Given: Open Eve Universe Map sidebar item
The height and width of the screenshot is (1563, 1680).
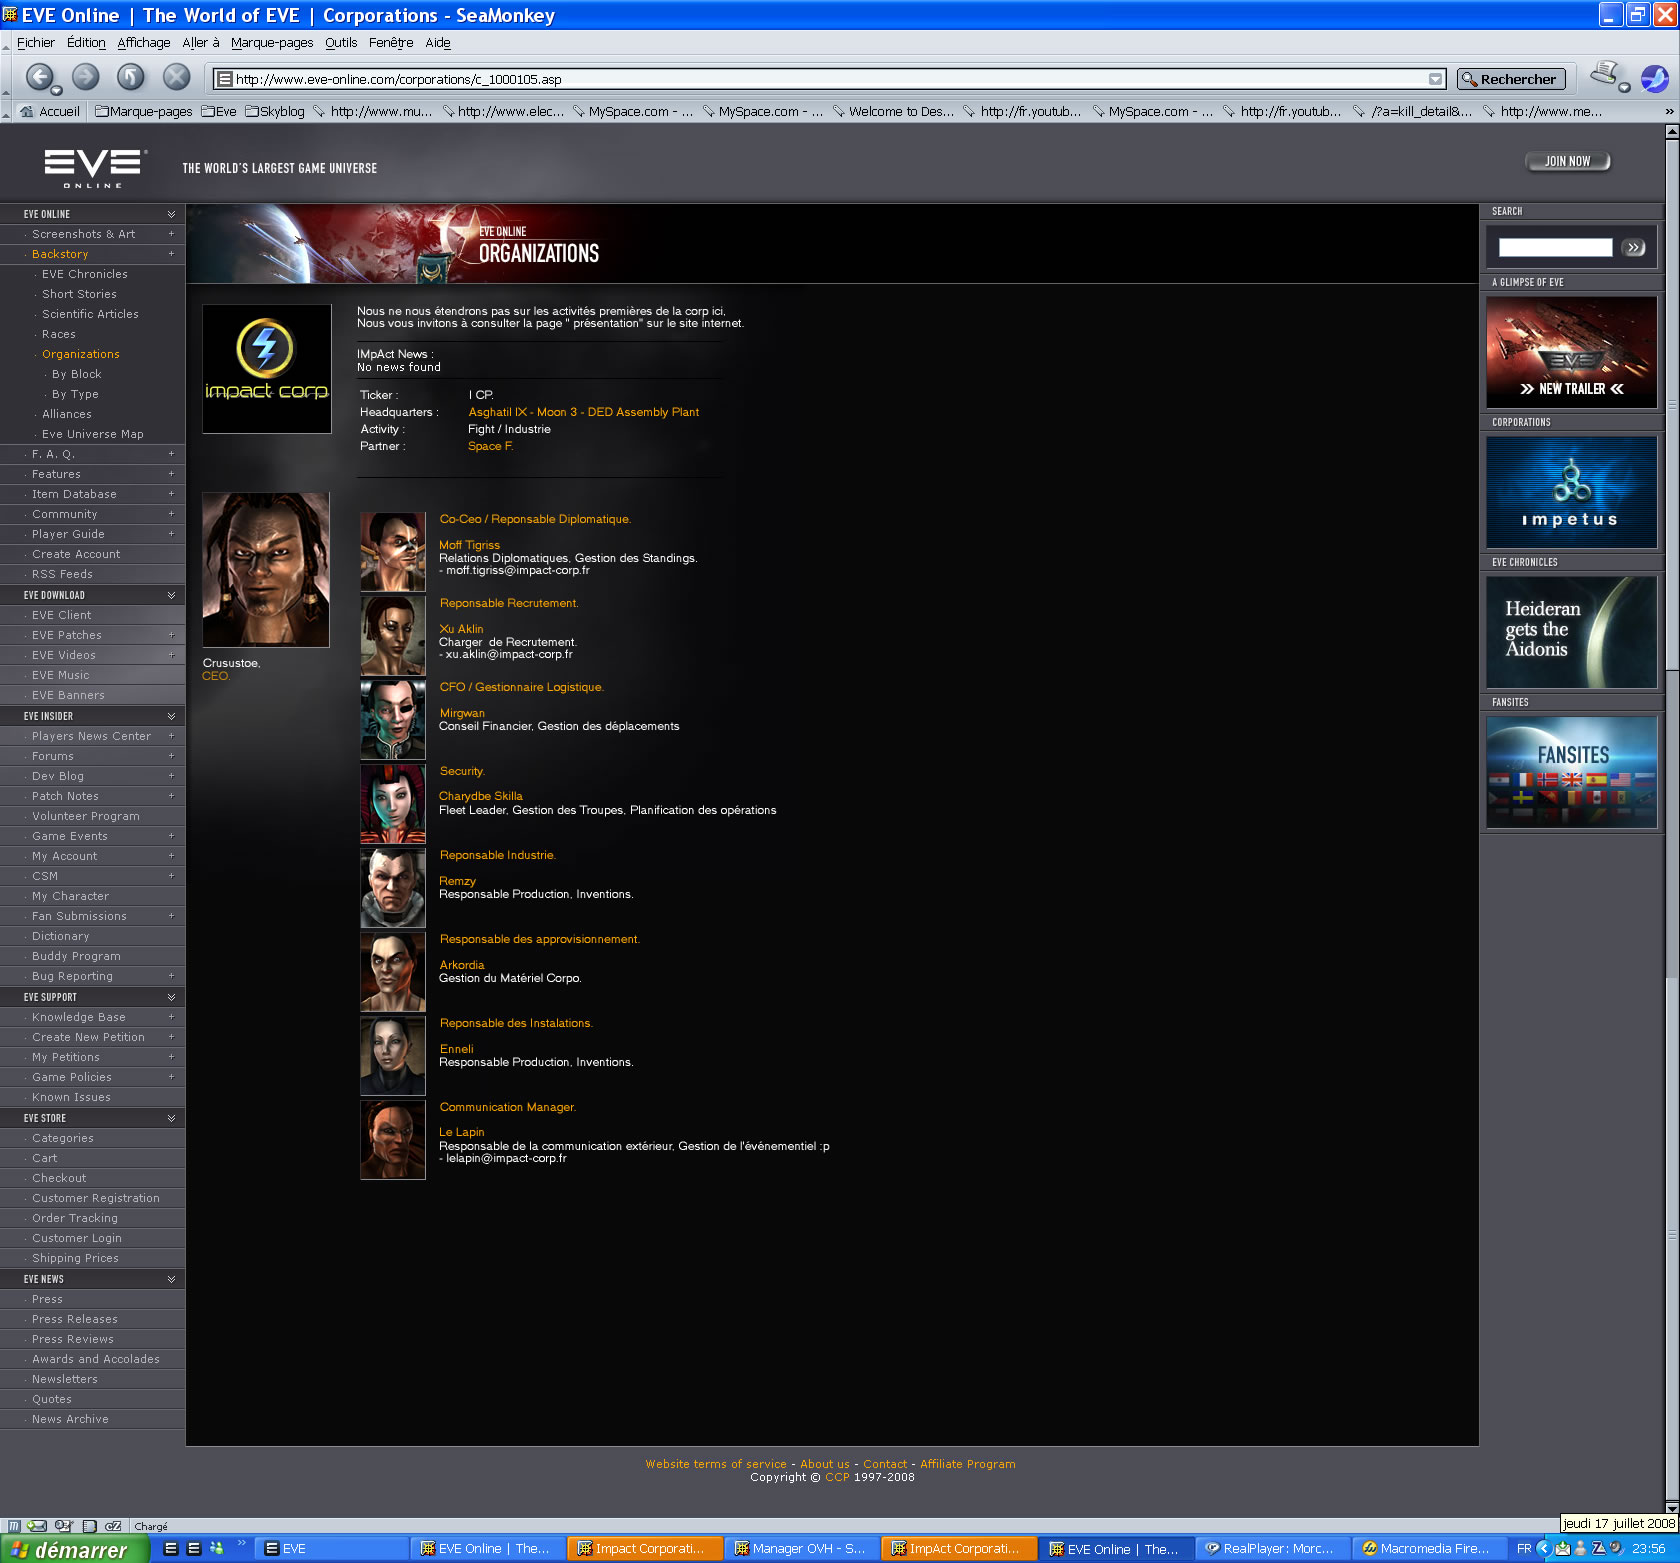Looking at the screenshot, I should tap(93, 434).
